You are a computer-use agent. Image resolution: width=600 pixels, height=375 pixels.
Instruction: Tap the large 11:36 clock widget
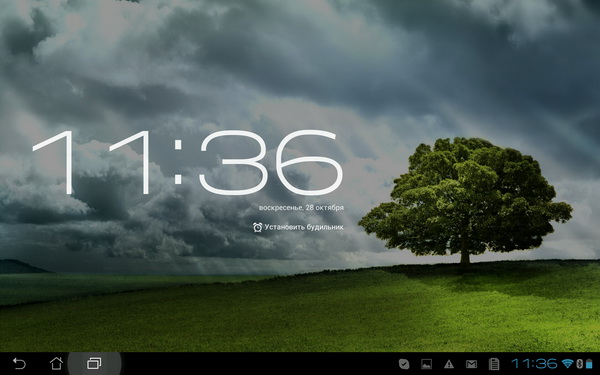[188, 162]
